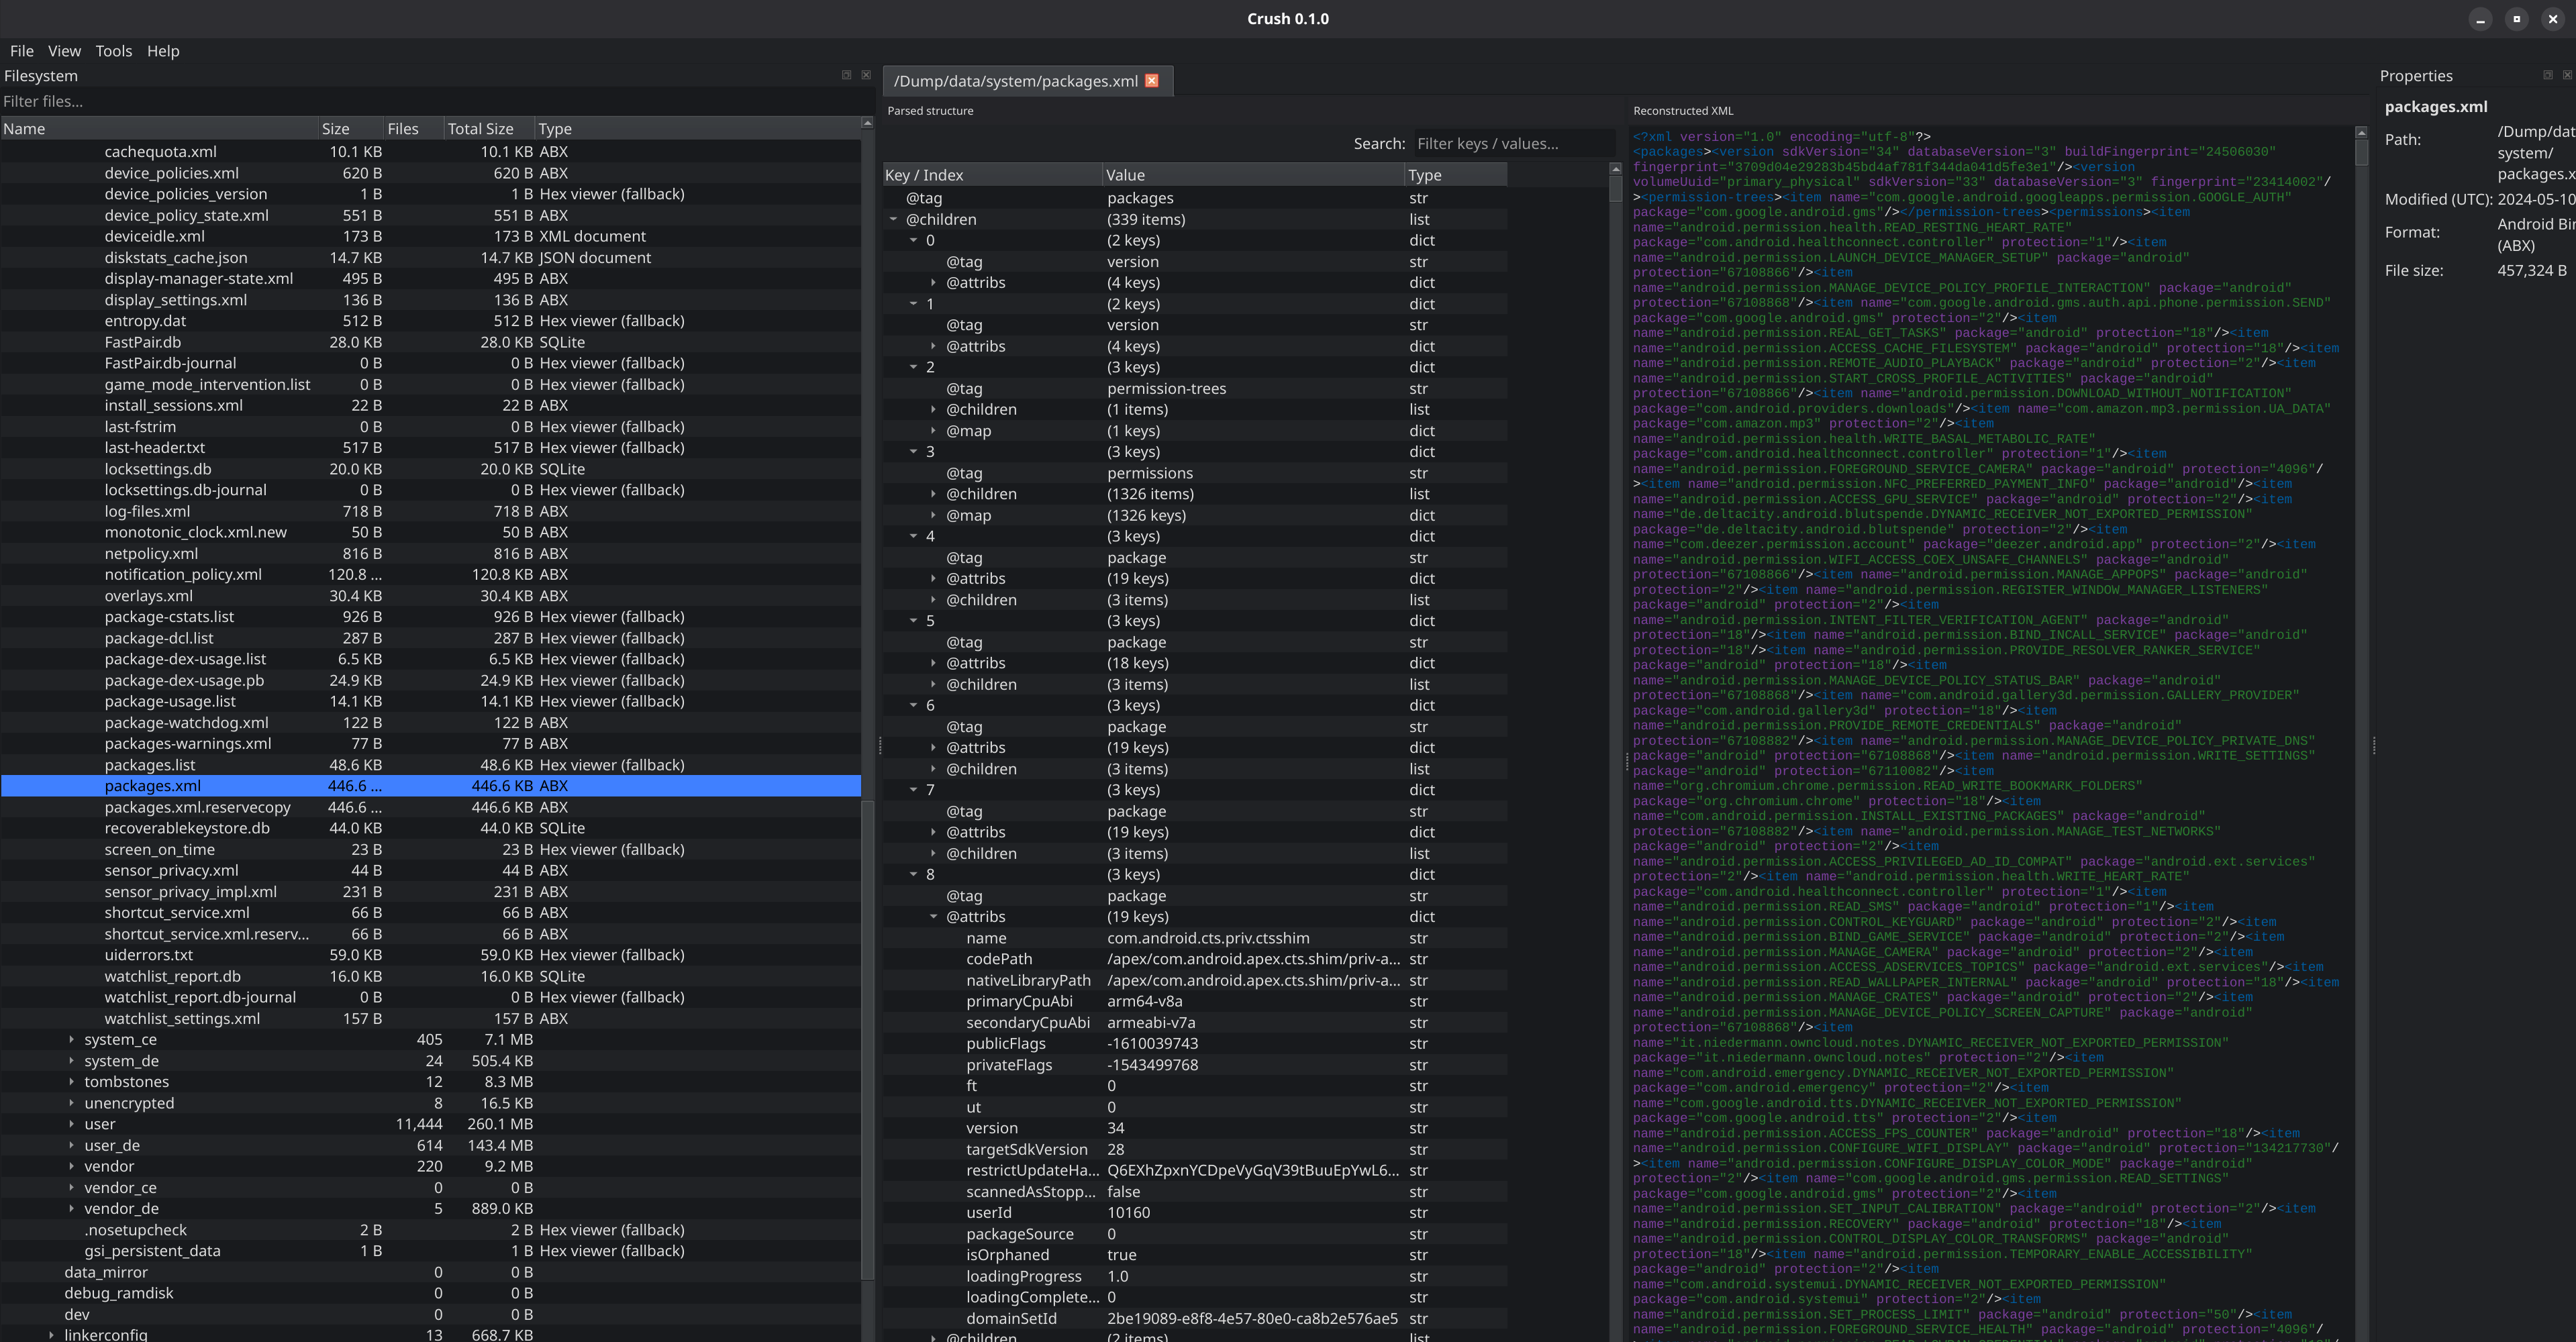The height and width of the screenshot is (1342, 2576).
Task: Close the packages.xml tab with red X
Action: [x=1151, y=81]
